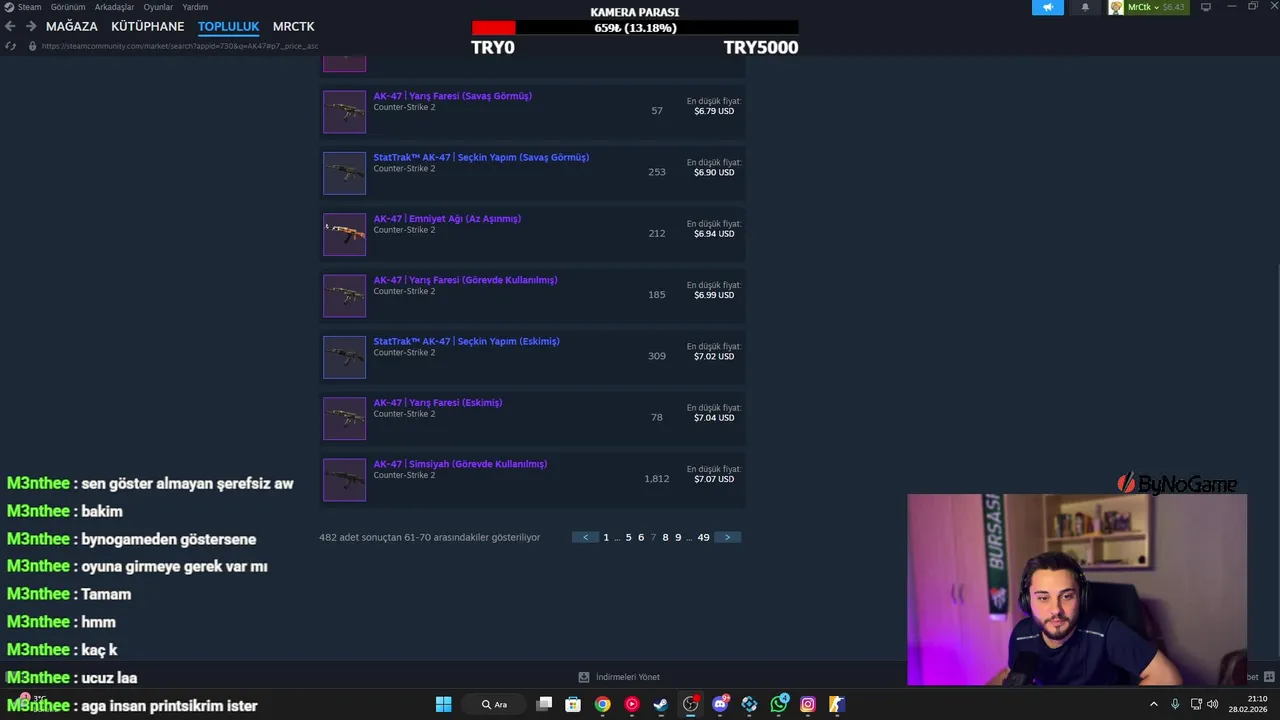The width and height of the screenshot is (1280, 720).
Task: Click the steamcommunity market URL bar
Action: tap(180, 46)
